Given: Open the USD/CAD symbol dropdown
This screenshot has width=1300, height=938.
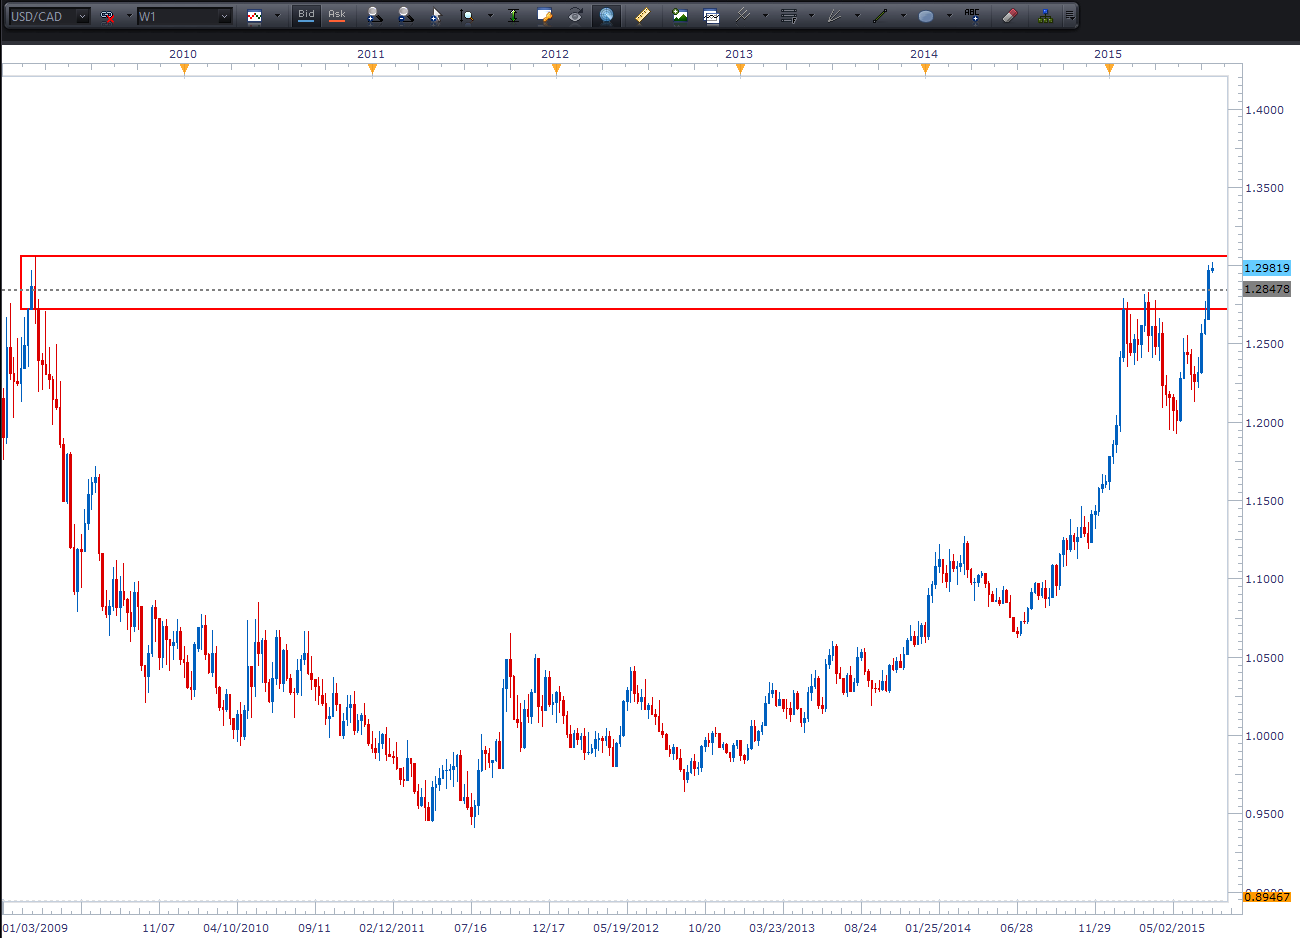Looking at the screenshot, I should click(x=81, y=16).
